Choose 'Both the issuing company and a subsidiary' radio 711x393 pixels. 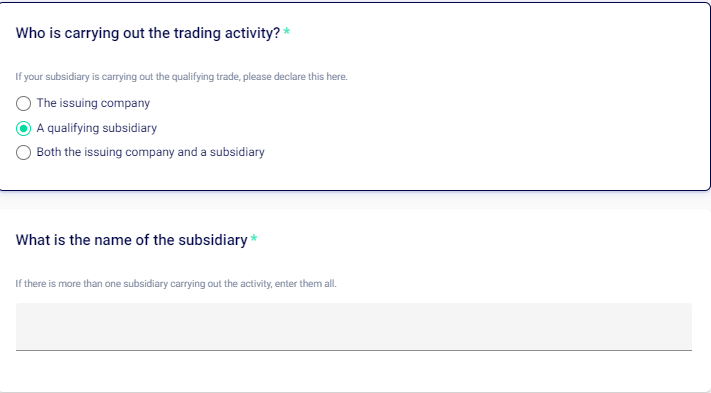(24, 152)
